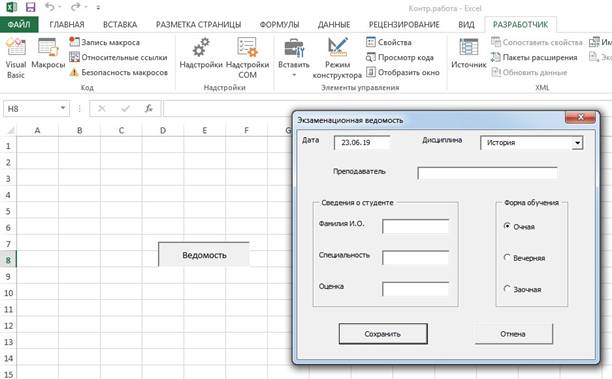The width and height of the screenshot is (612, 379).
Task: Switch to the ВСТАВКА tab
Action: point(120,25)
